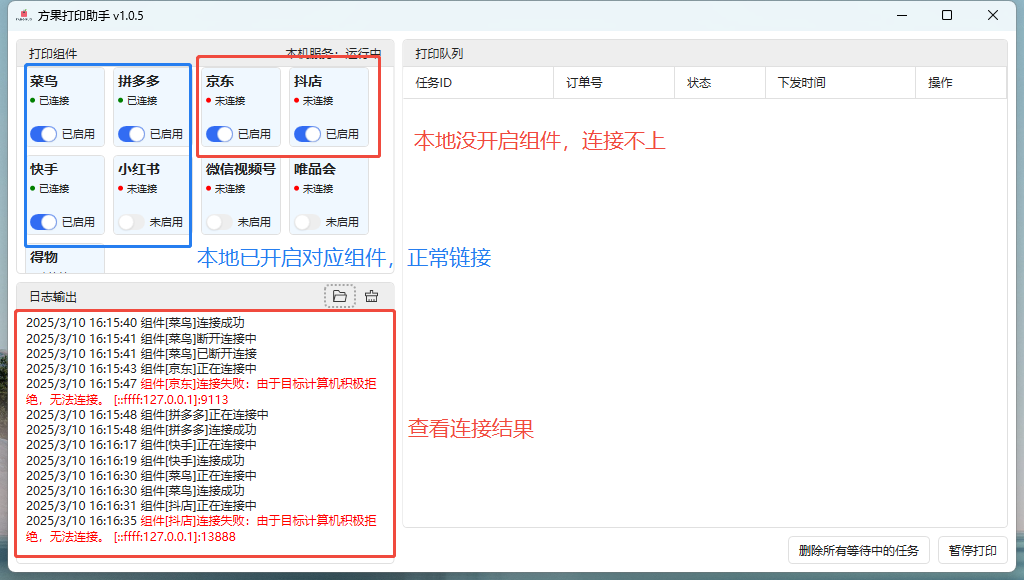The image size is (1024, 580).
Task: Click the 打印组件 panel title
Action: (x=53, y=54)
